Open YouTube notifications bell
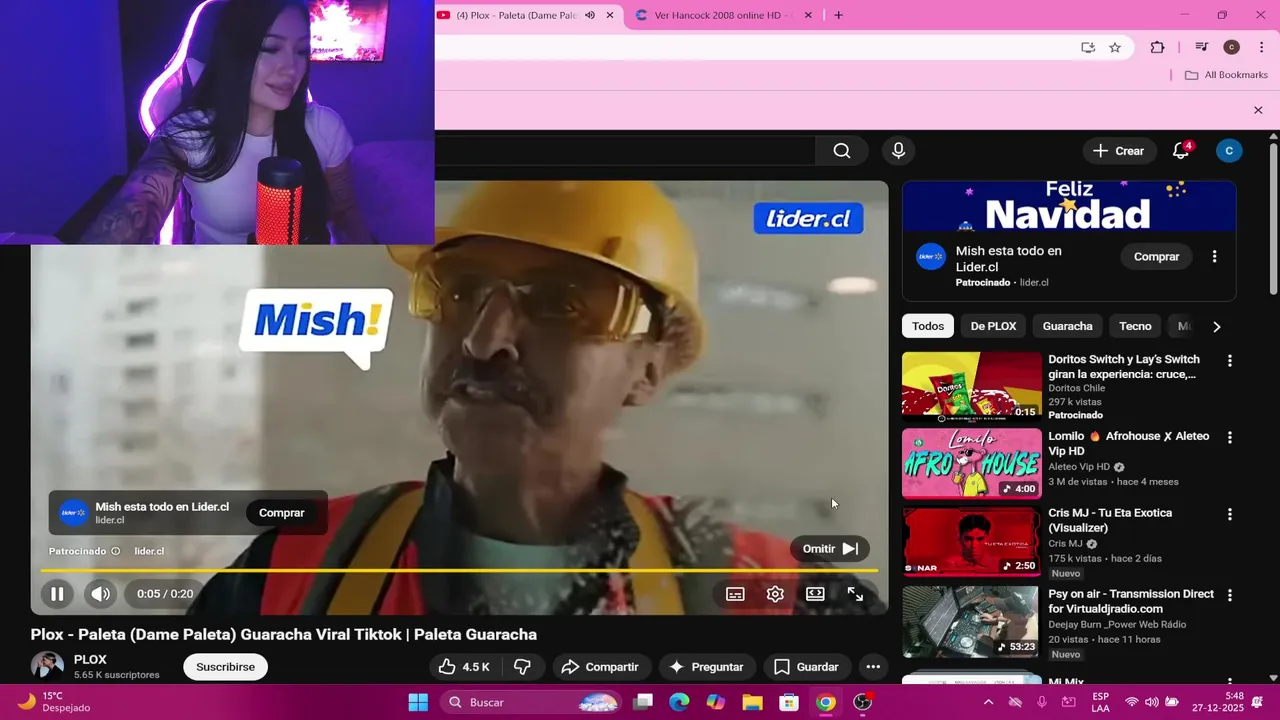Screen dimensions: 1280x720 [x=1181, y=151]
